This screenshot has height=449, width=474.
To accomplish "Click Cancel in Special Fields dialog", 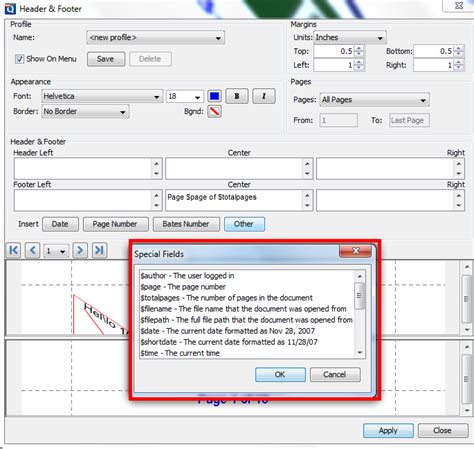I will [335, 375].
